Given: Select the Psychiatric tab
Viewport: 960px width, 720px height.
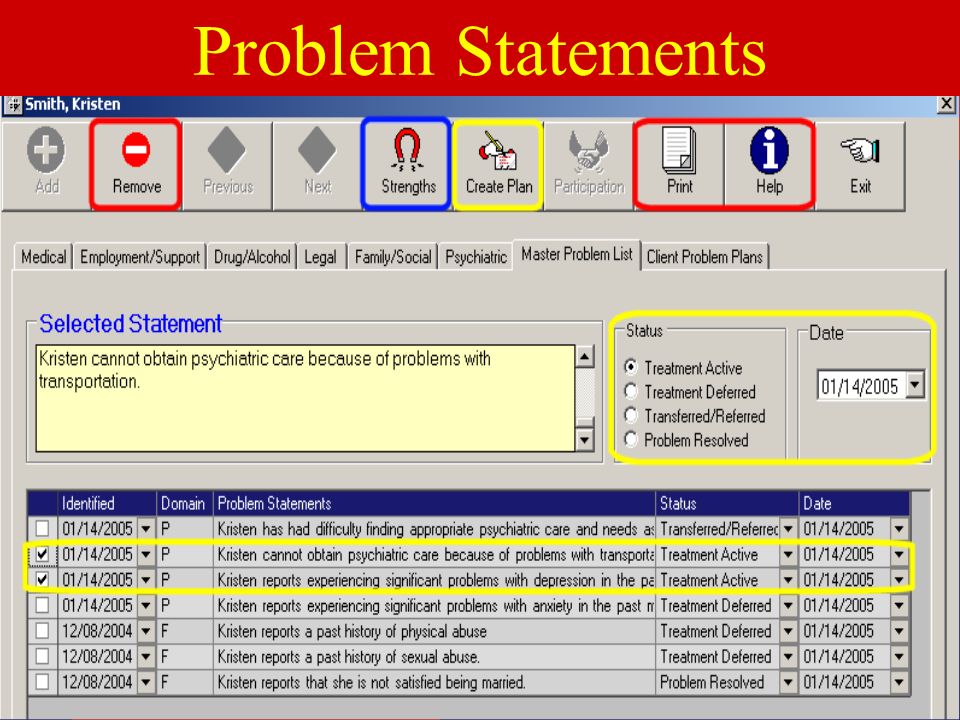Looking at the screenshot, I should pos(476,257).
